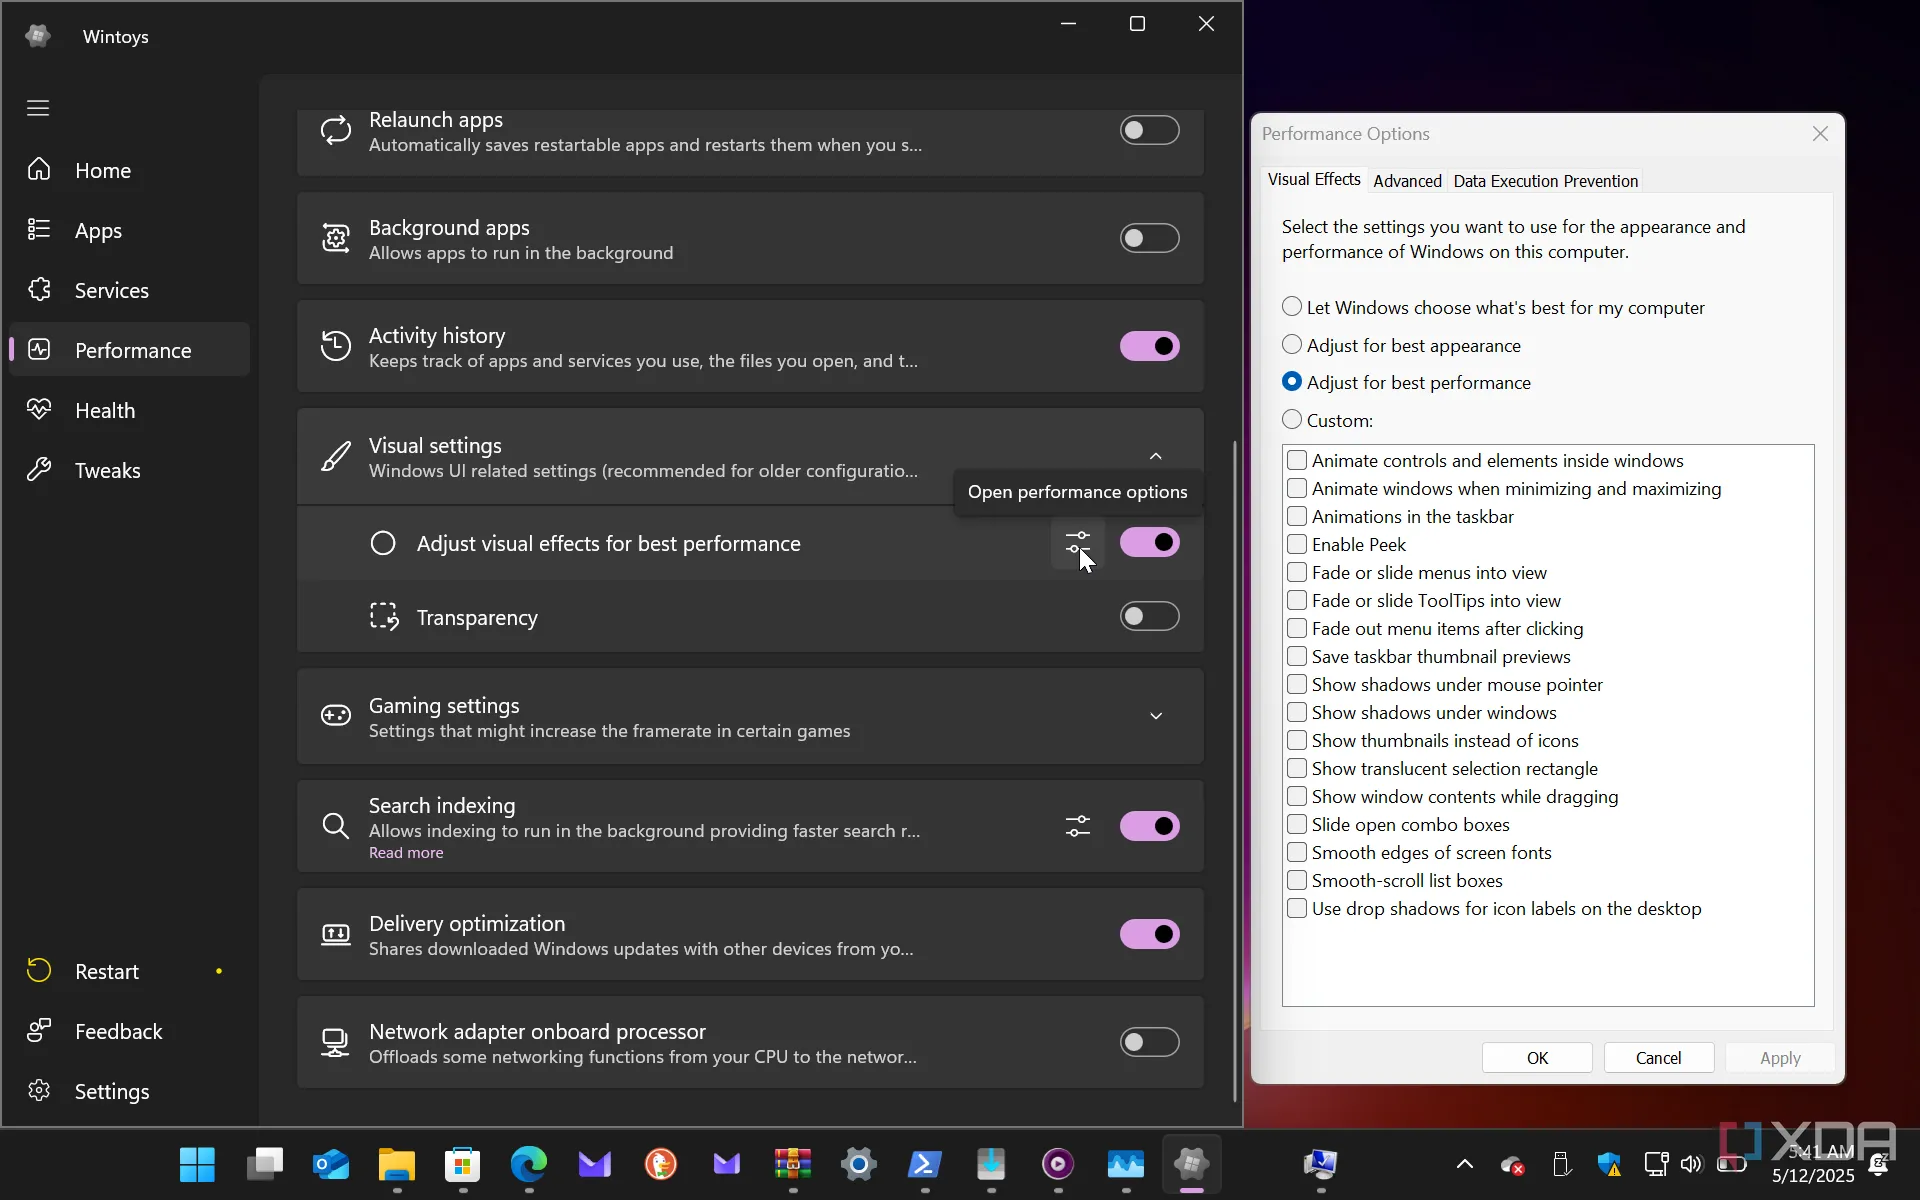
Task: Enable the Background apps toggle
Action: pyautogui.click(x=1149, y=238)
